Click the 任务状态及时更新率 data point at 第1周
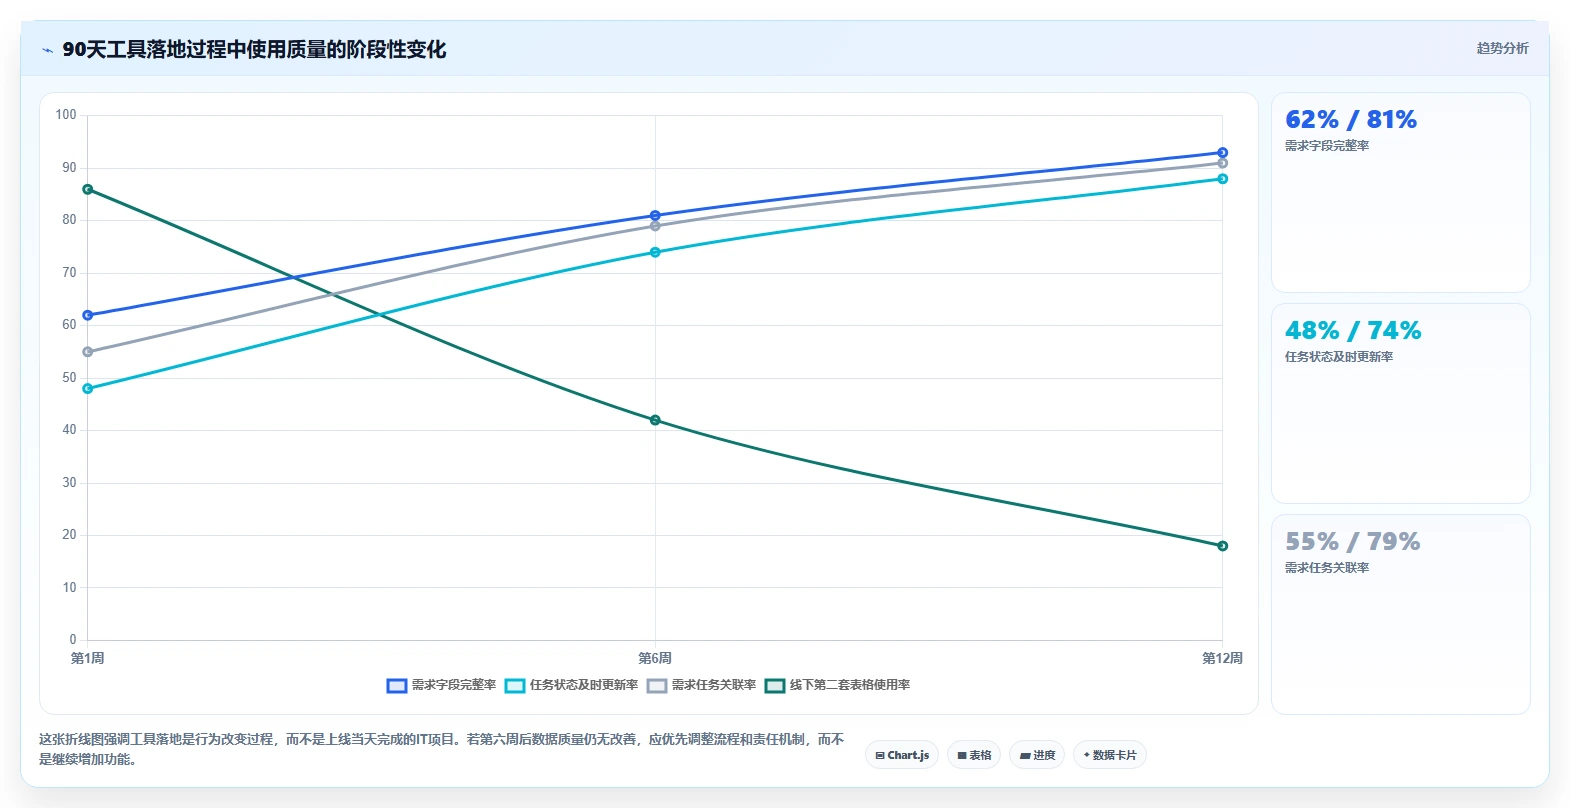The width and height of the screenshot is (1570, 808). click(88, 388)
